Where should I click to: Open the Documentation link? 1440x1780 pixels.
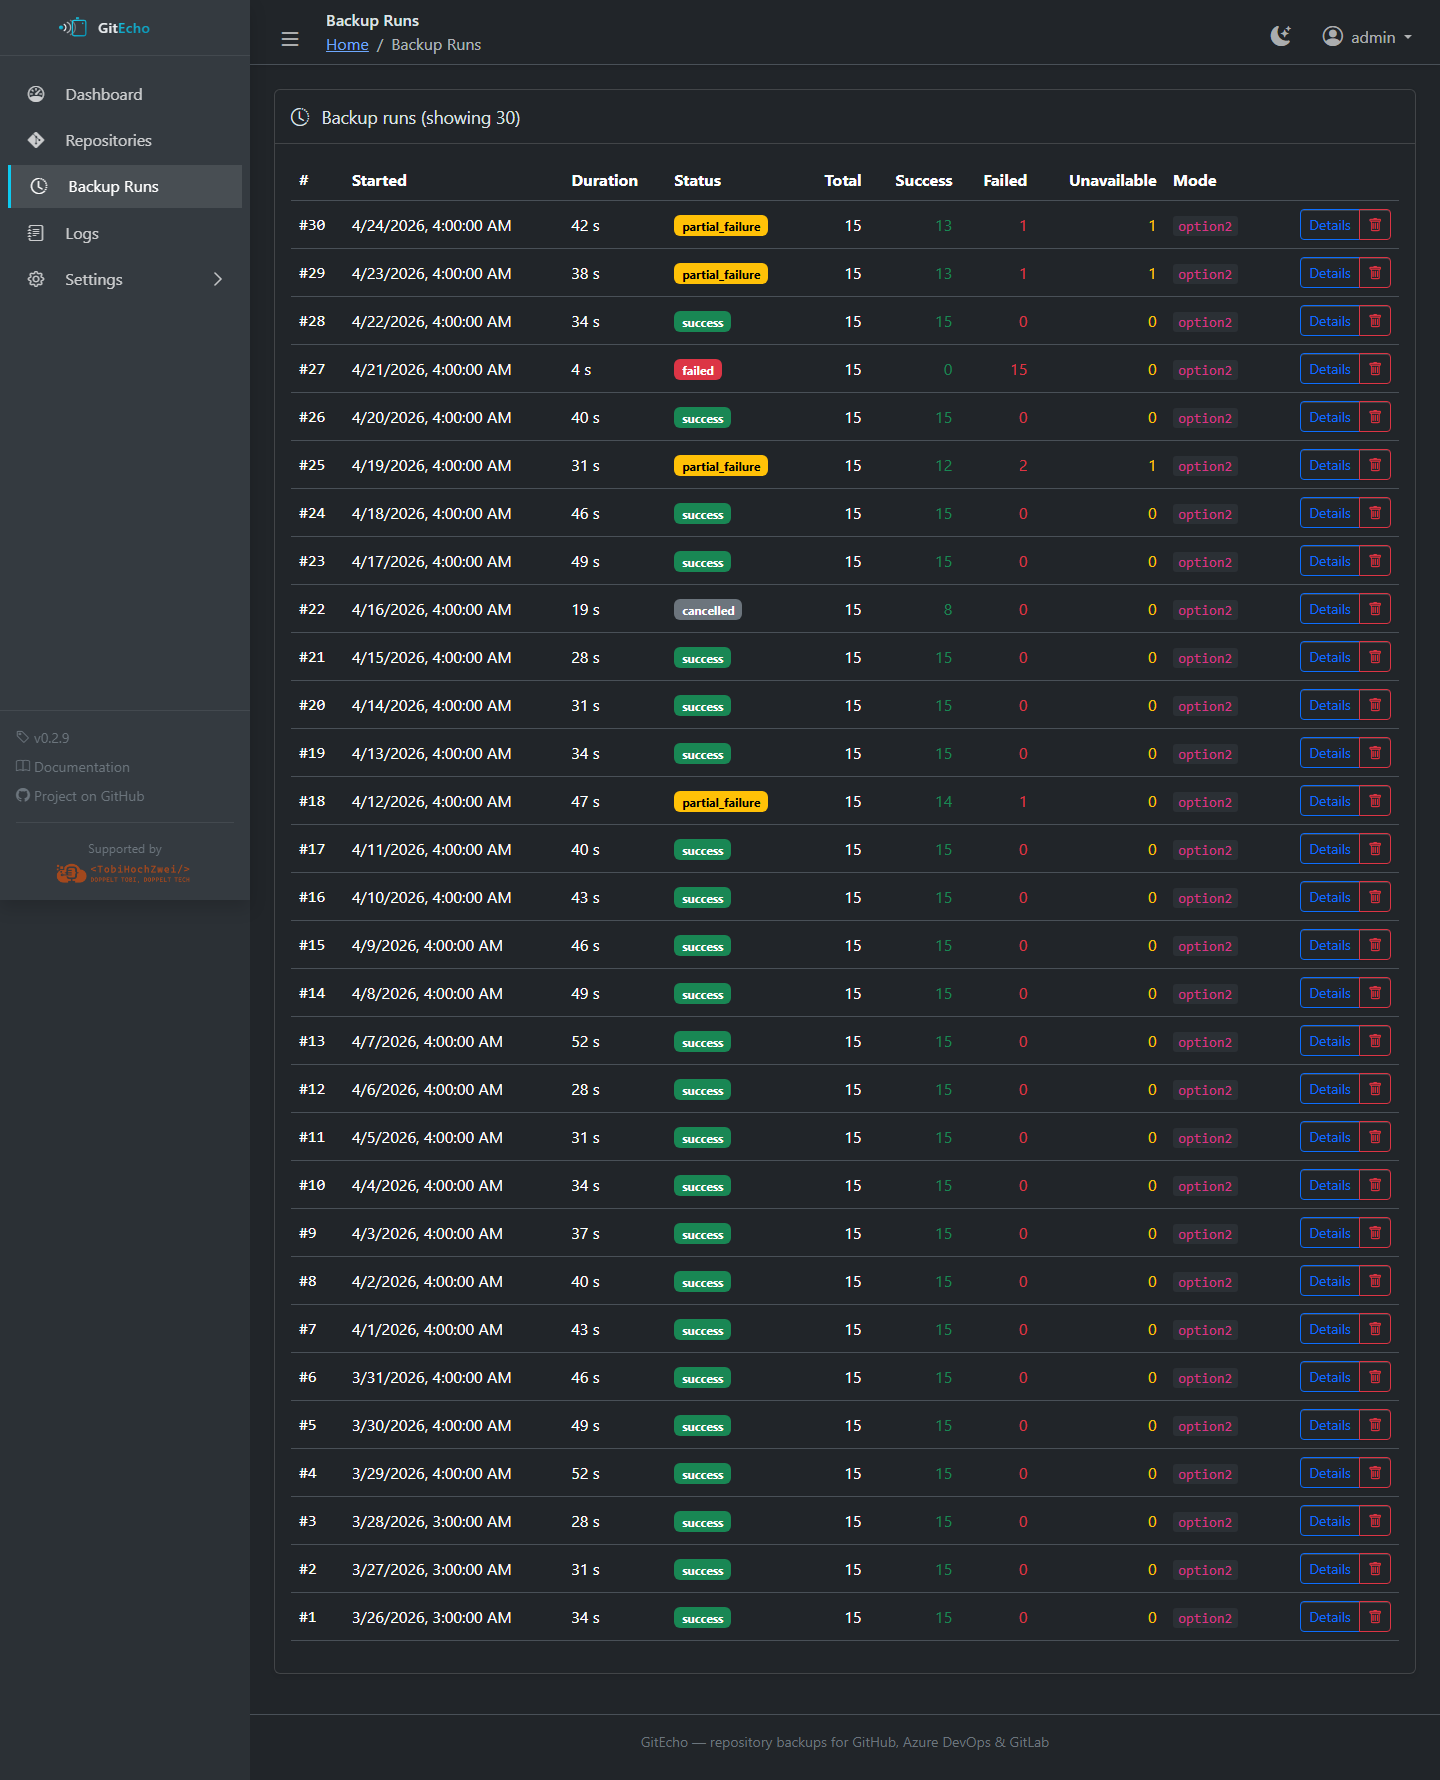point(82,768)
